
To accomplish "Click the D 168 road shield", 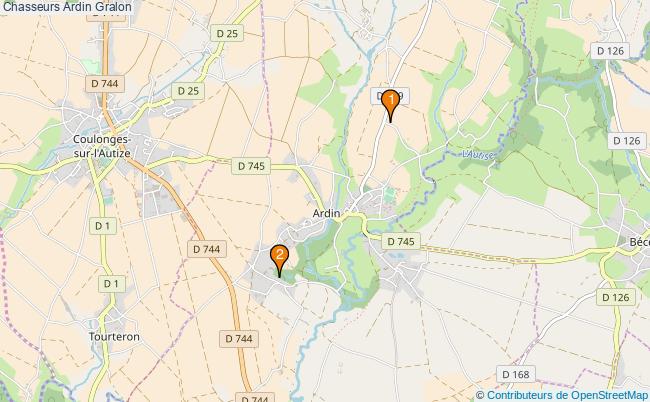I will (516, 374).
